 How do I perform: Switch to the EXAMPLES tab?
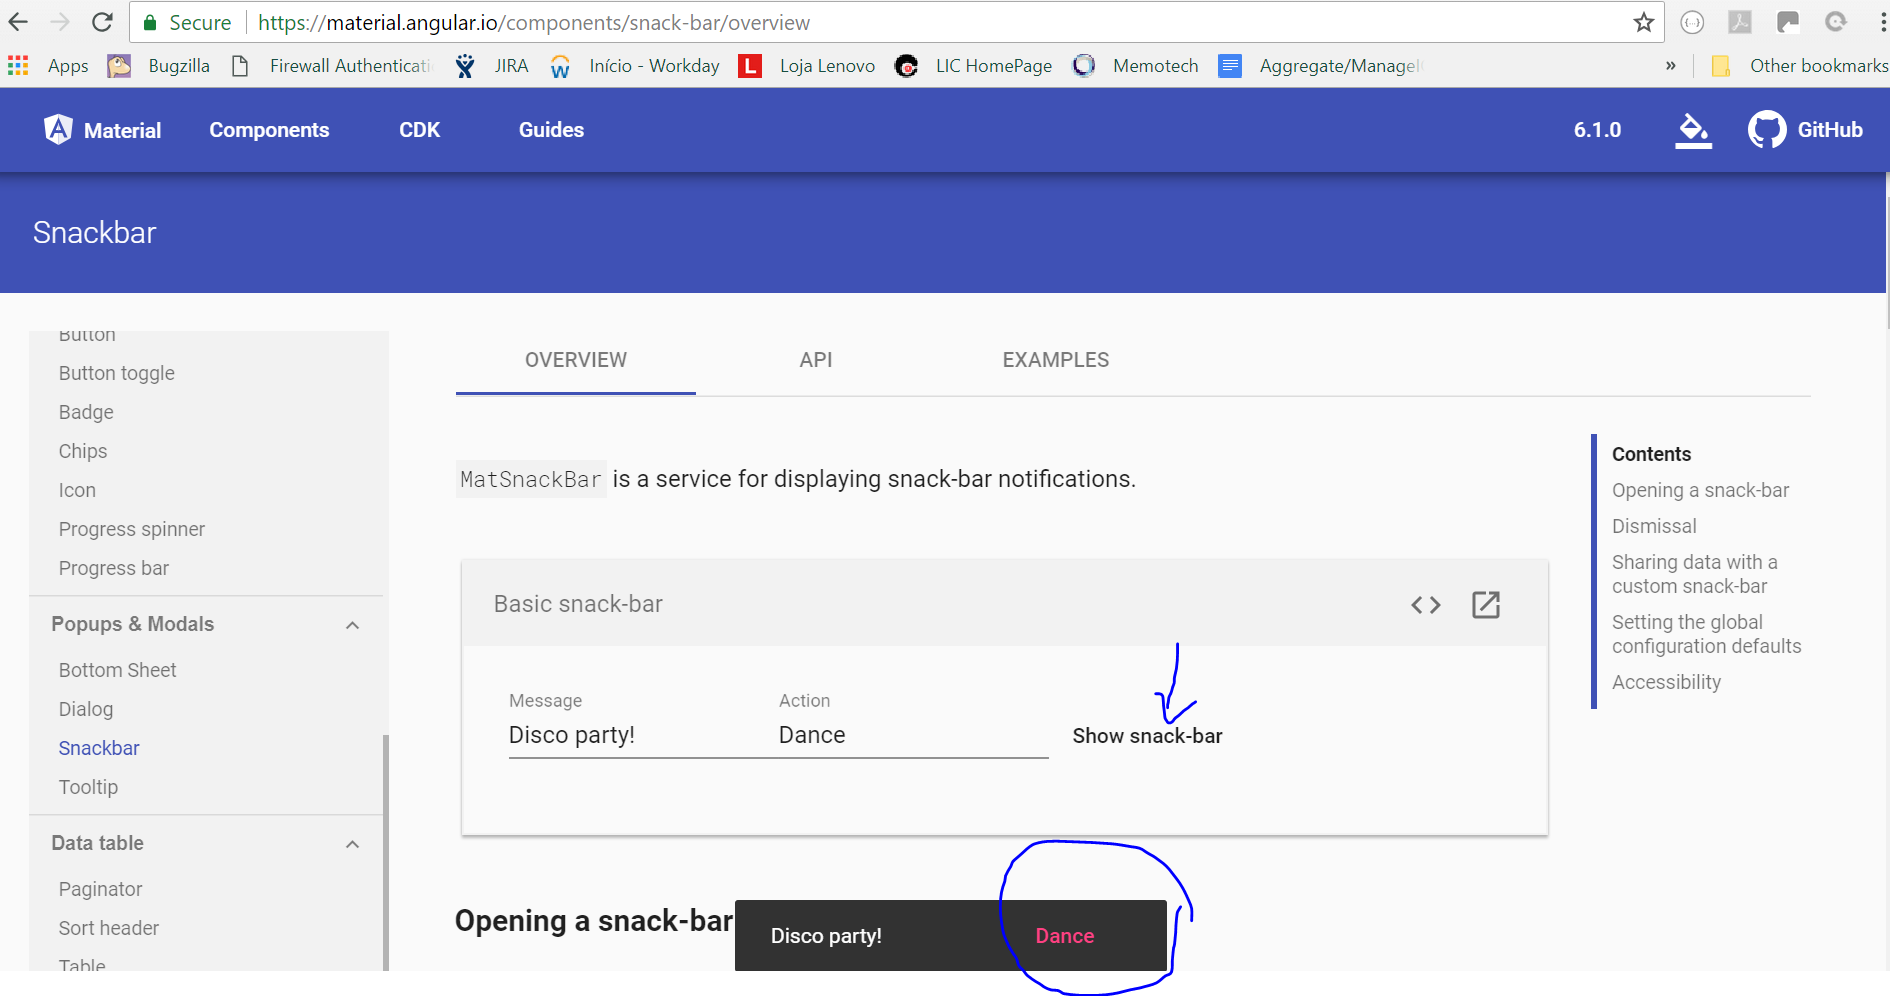tap(1056, 360)
